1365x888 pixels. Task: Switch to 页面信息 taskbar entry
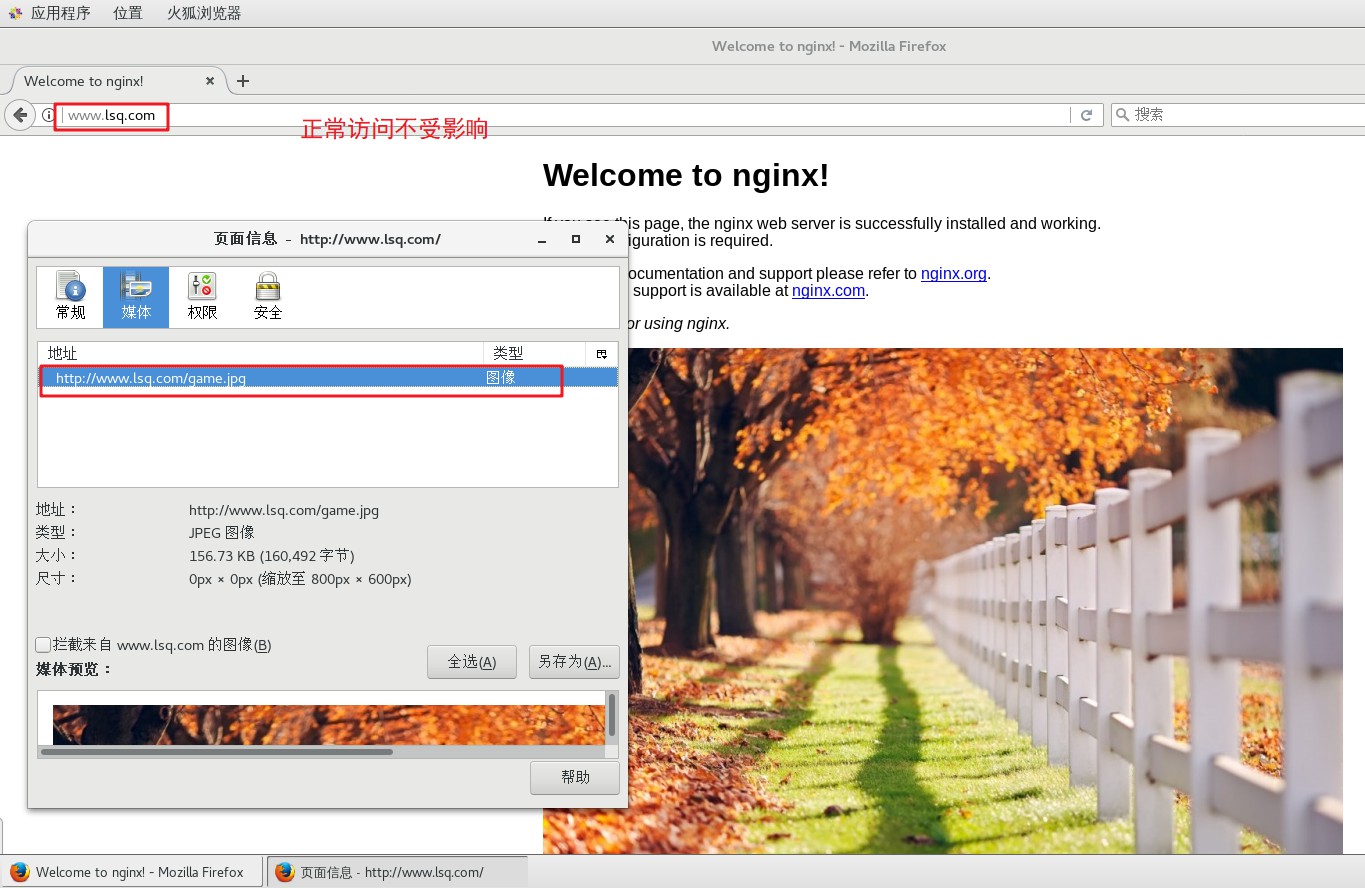coord(396,872)
